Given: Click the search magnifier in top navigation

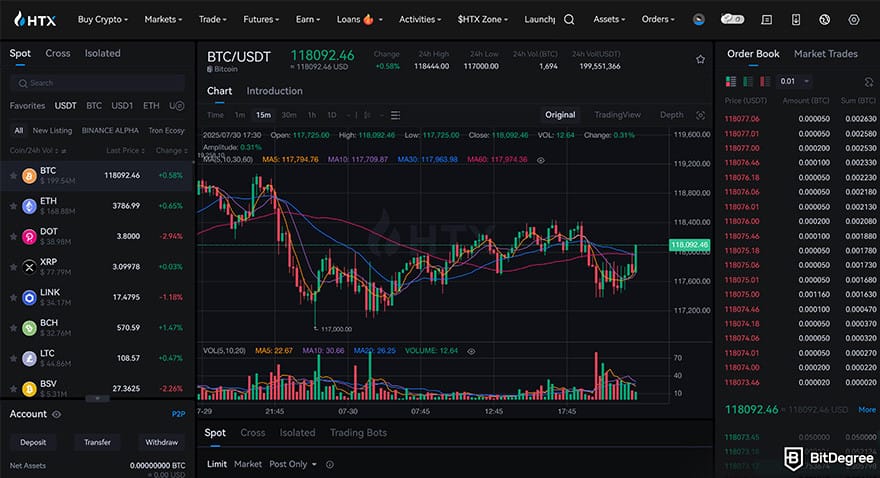Looking at the screenshot, I should [569, 20].
